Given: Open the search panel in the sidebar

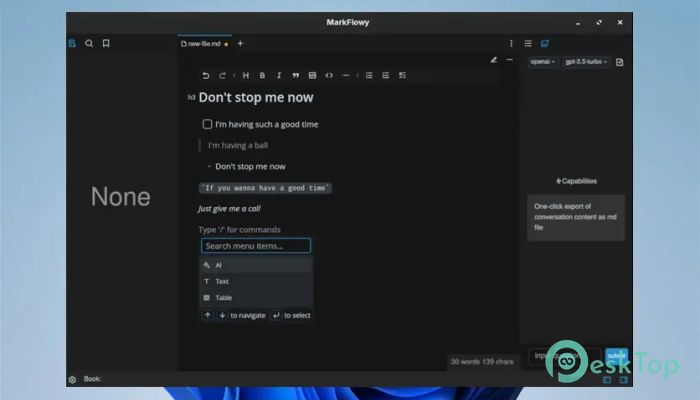Looking at the screenshot, I should click(89, 43).
